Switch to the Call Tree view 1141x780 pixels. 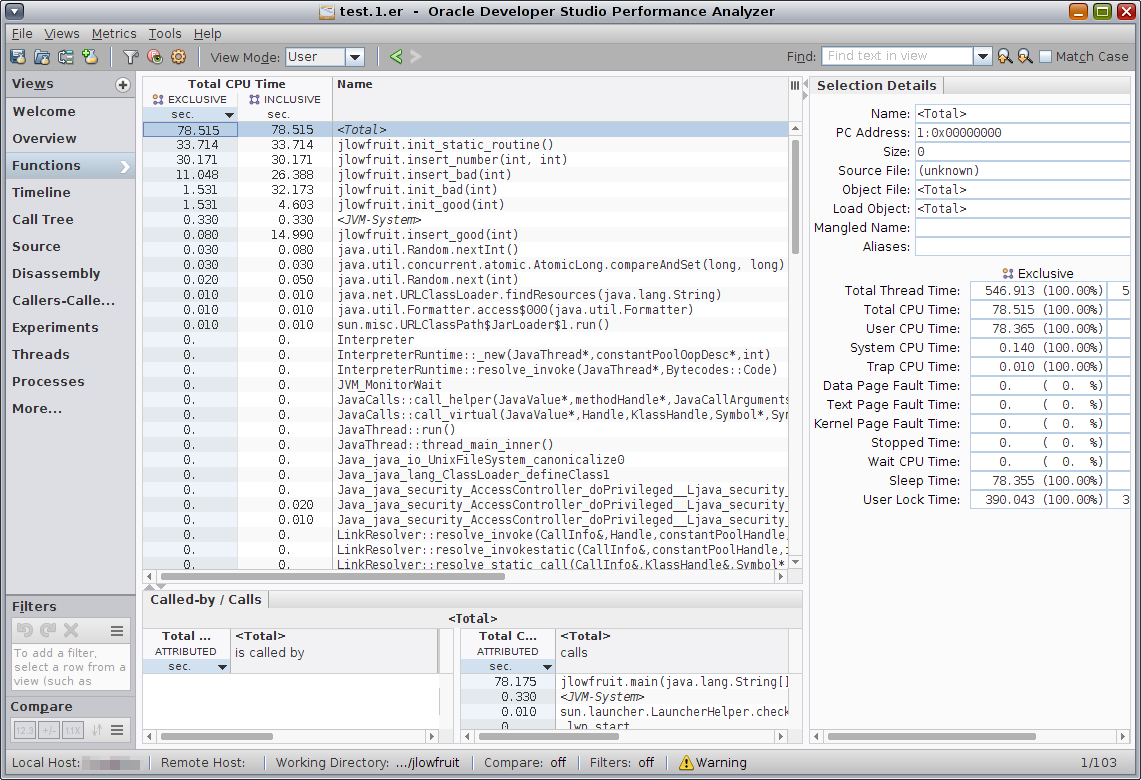point(43,219)
